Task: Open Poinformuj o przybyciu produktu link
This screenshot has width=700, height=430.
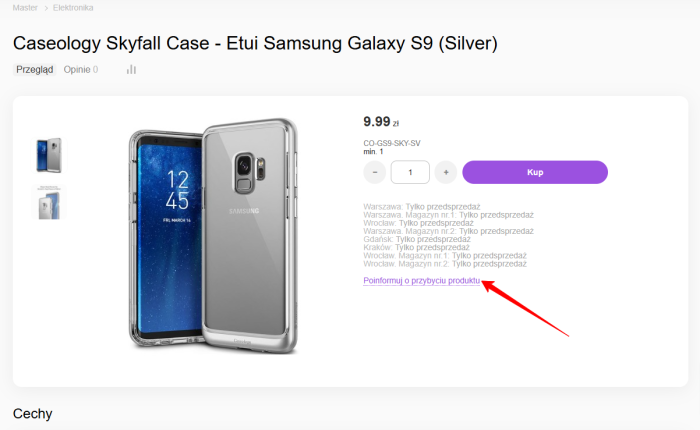Action: point(421,281)
